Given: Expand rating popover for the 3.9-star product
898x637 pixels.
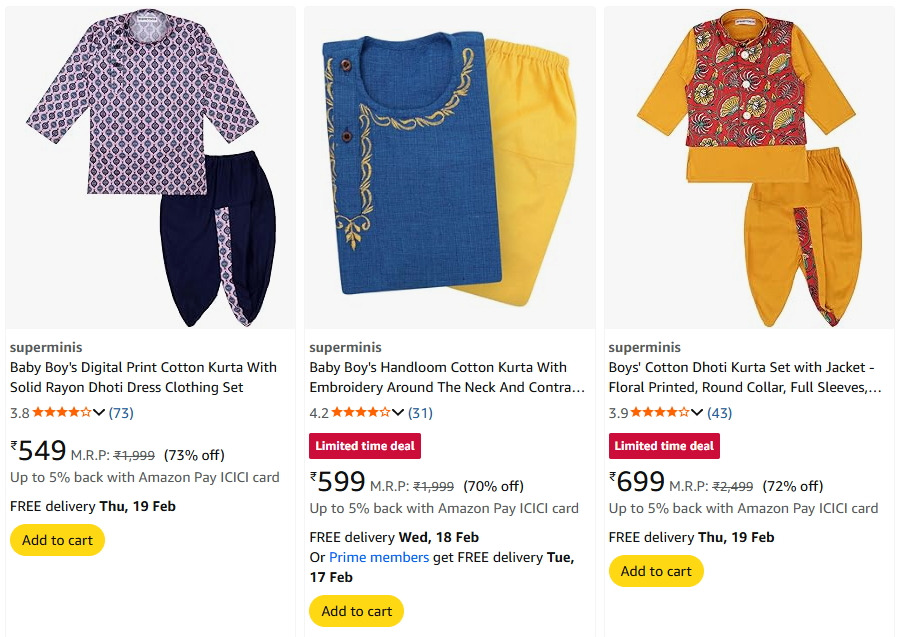Looking at the screenshot, I should click(697, 412).
